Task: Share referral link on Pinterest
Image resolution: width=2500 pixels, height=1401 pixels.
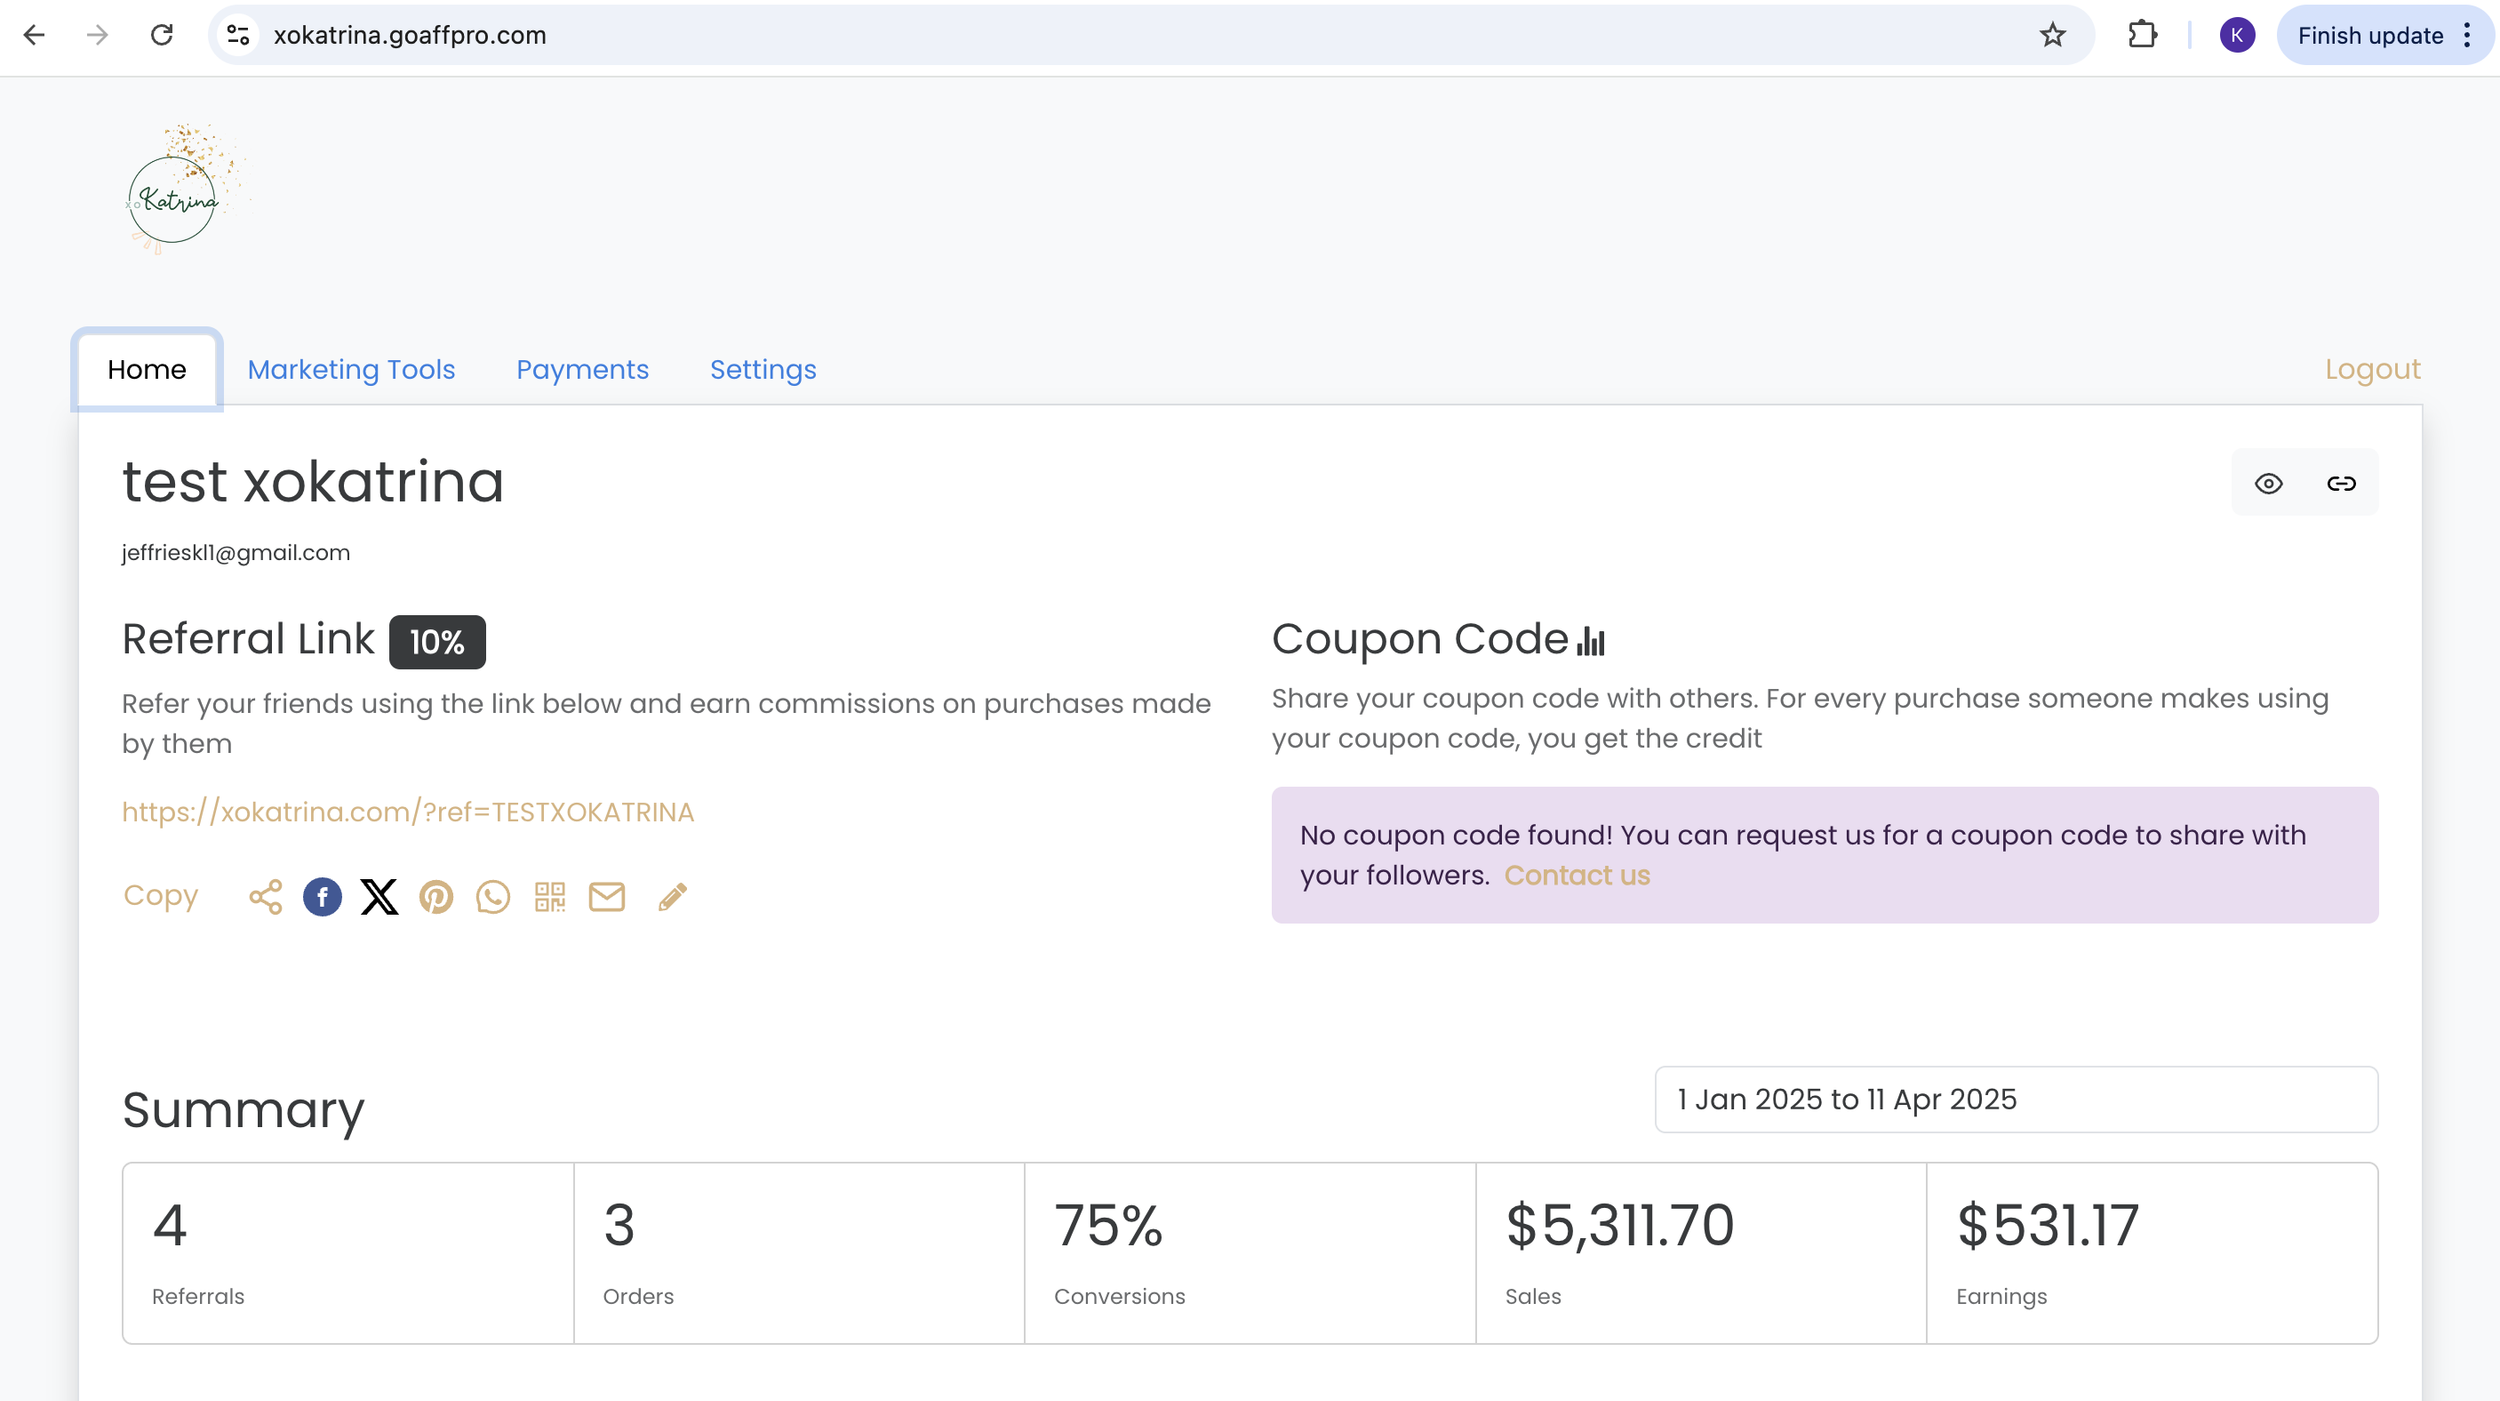Action: tap(436, 897)
